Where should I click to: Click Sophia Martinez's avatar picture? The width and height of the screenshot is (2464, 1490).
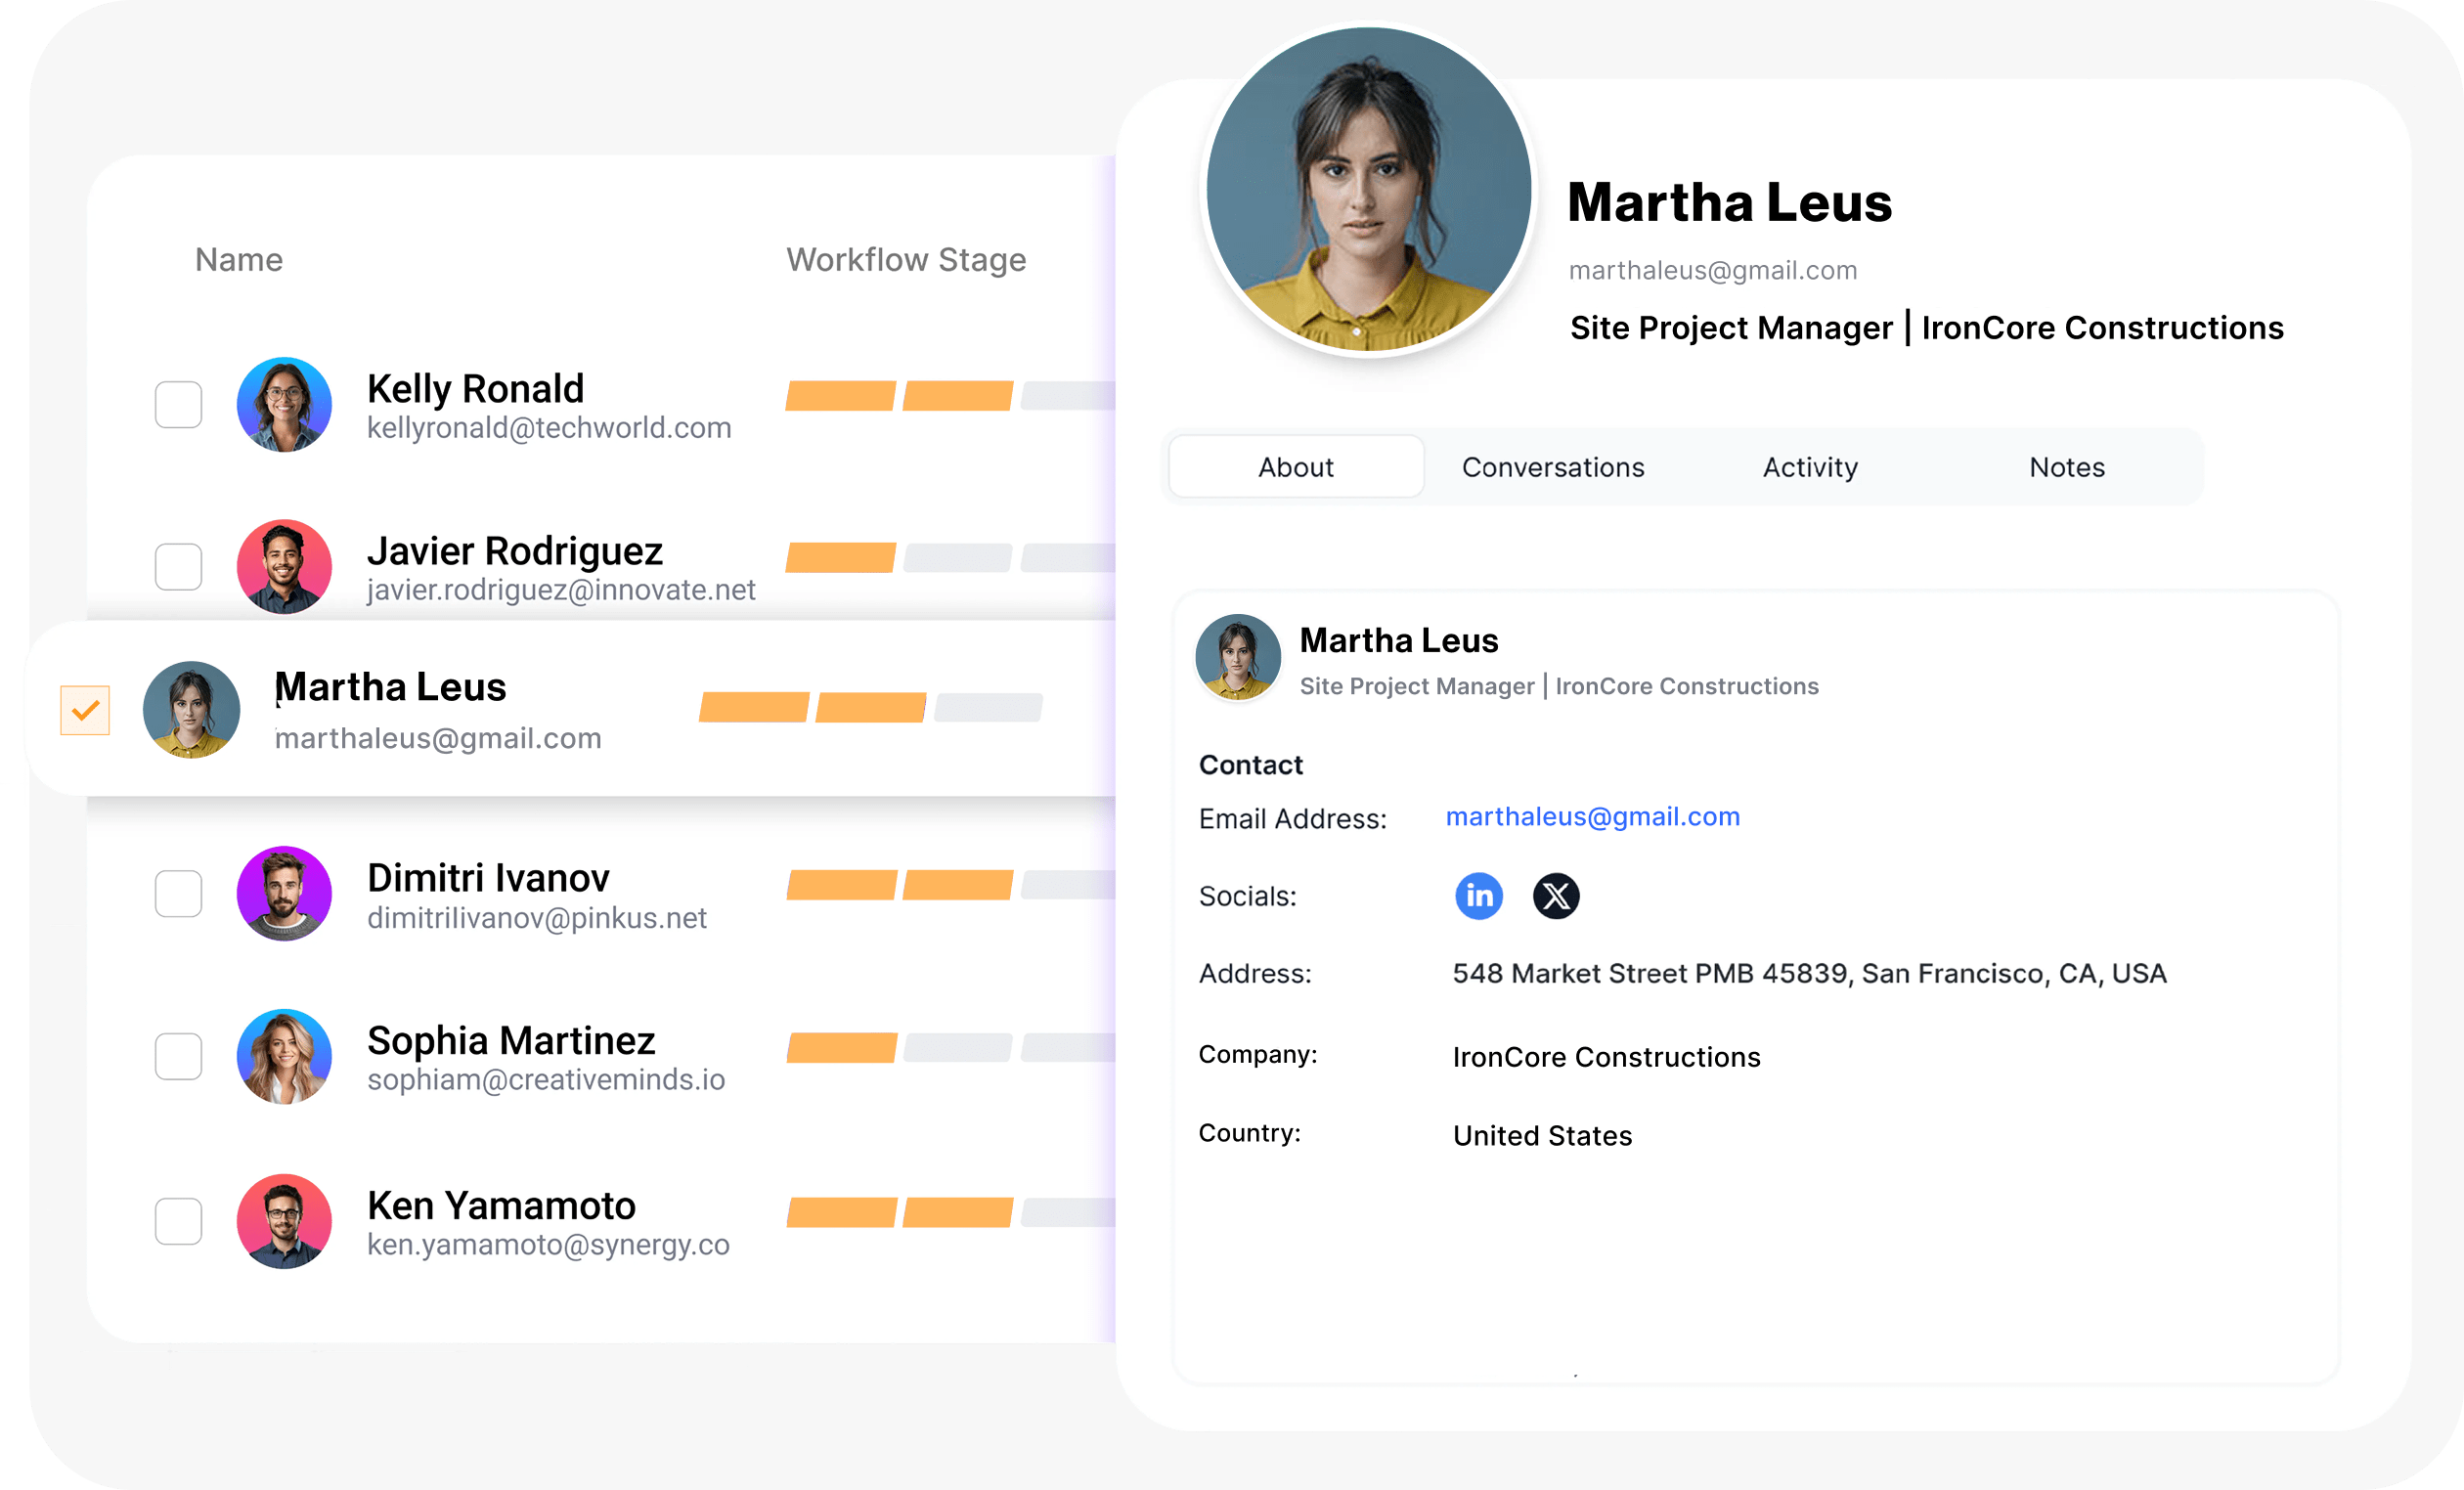click(284, 1057)
